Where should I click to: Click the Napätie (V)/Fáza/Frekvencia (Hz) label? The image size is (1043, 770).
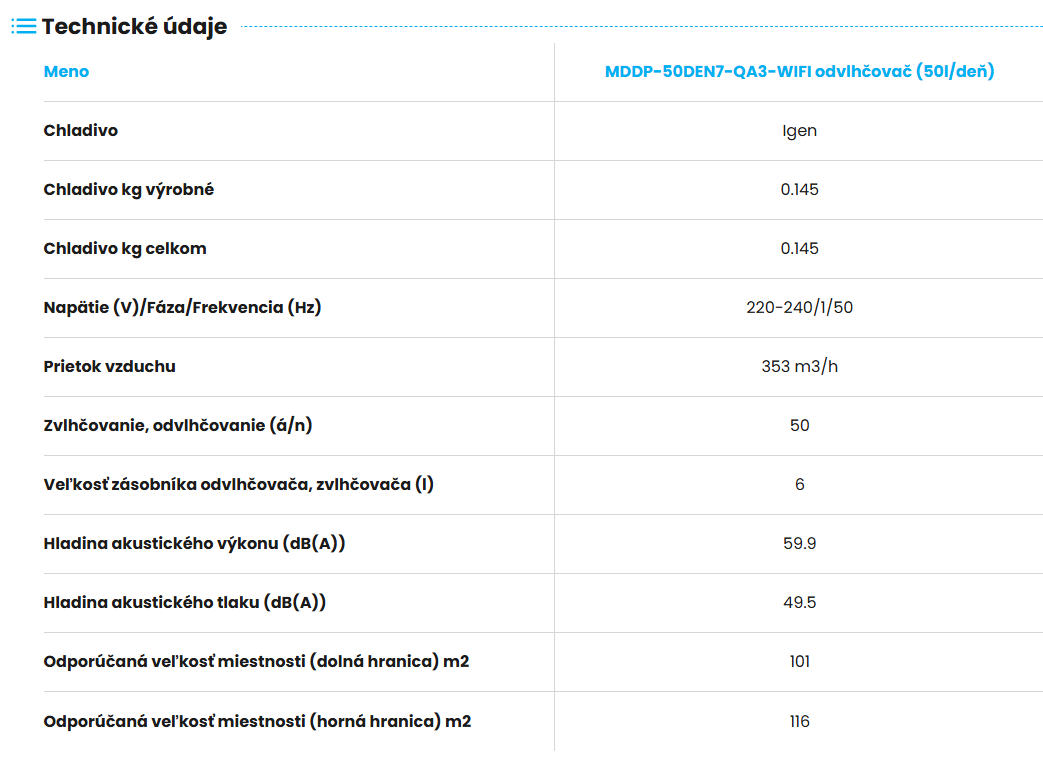click(x=183, y=307)
